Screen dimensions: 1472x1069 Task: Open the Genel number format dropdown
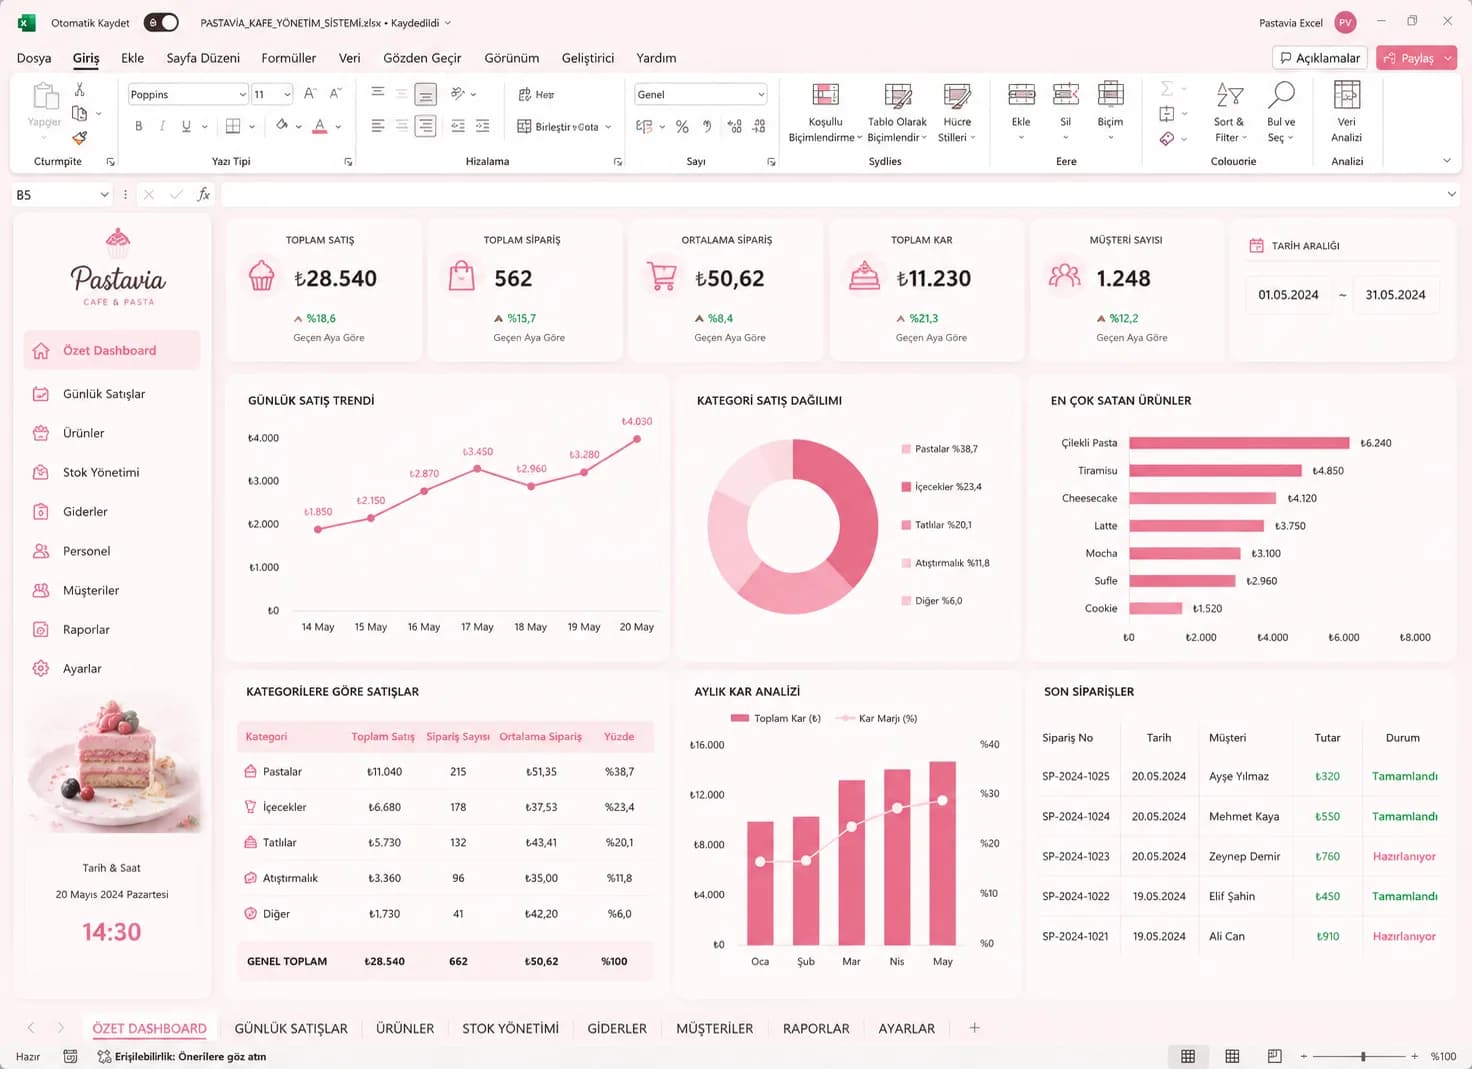point(761,94)
